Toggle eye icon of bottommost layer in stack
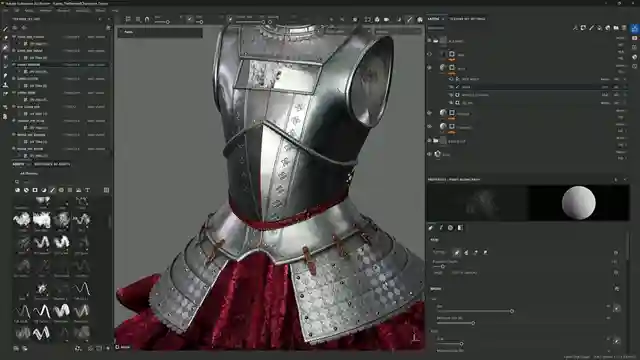This screenshot has height=360, width=640. [x=429, y=154]
